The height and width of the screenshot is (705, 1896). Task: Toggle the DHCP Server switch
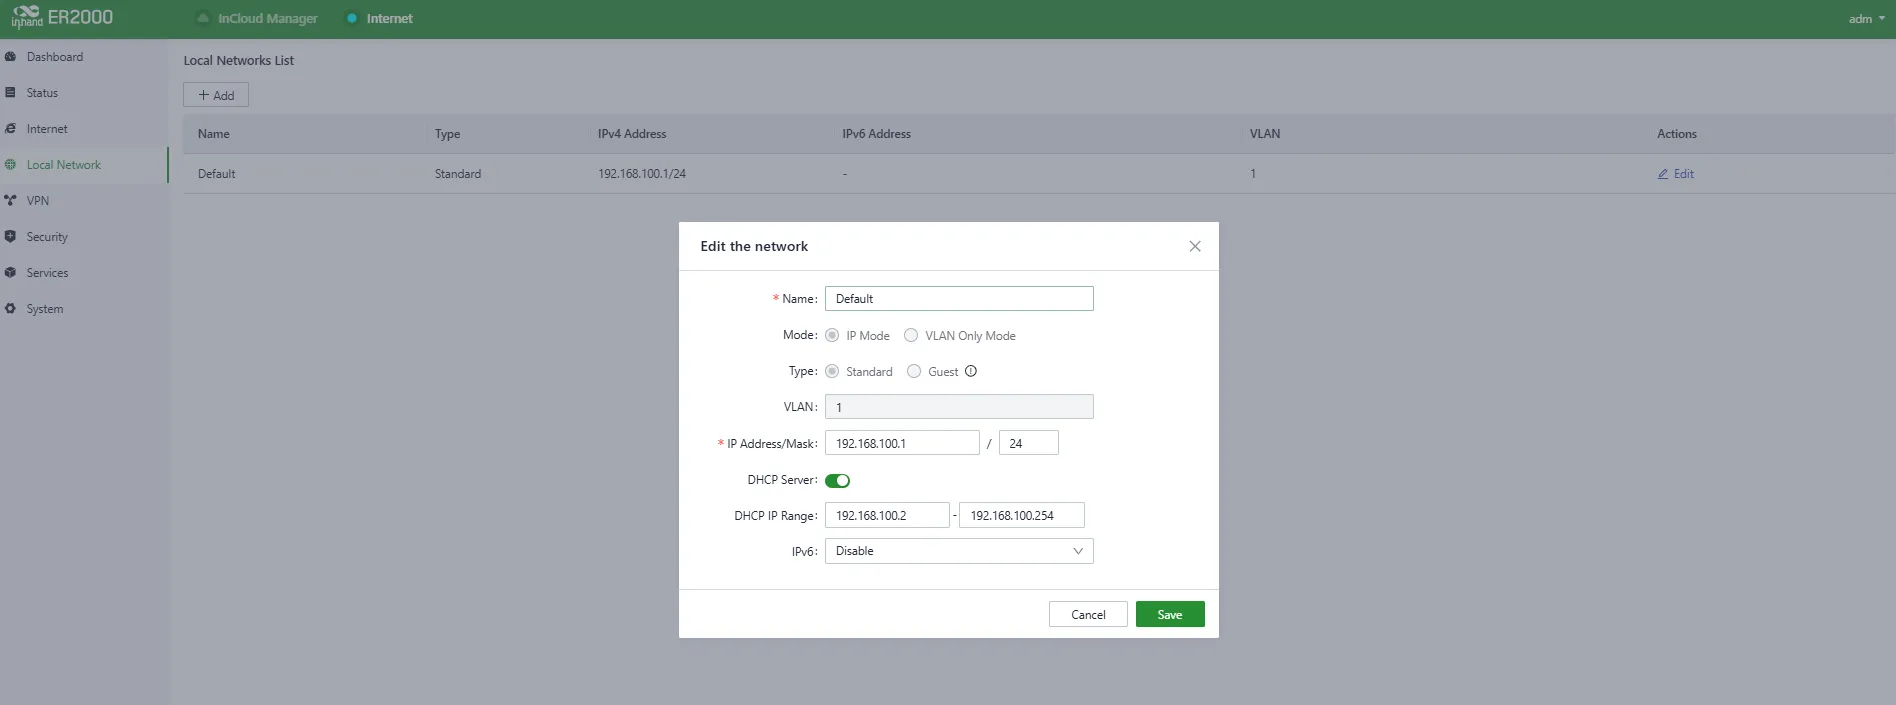pyautogui.click(x=837, y=481)
